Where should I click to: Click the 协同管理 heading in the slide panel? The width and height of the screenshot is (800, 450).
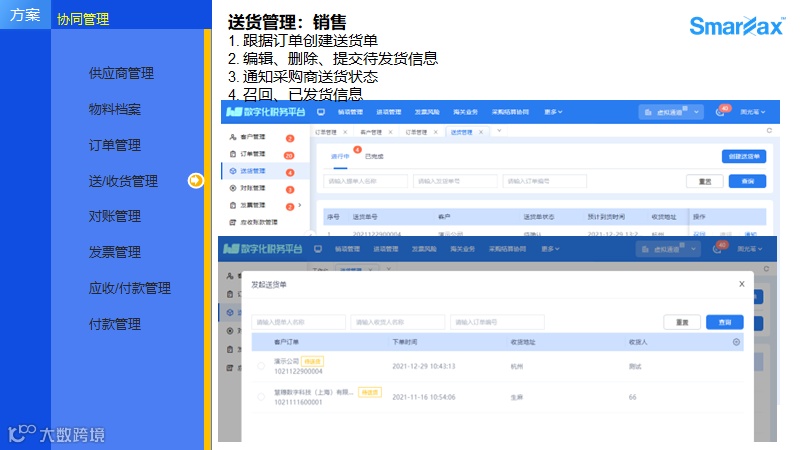[x=83, y=19]
